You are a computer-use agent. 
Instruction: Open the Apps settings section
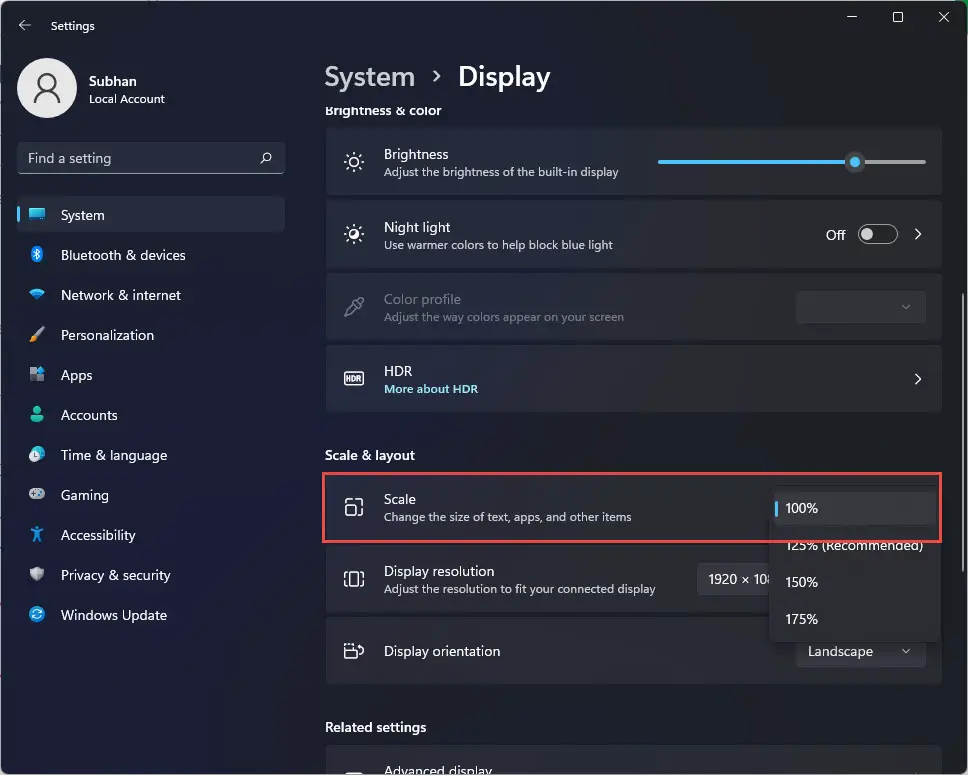pos(76,375)
